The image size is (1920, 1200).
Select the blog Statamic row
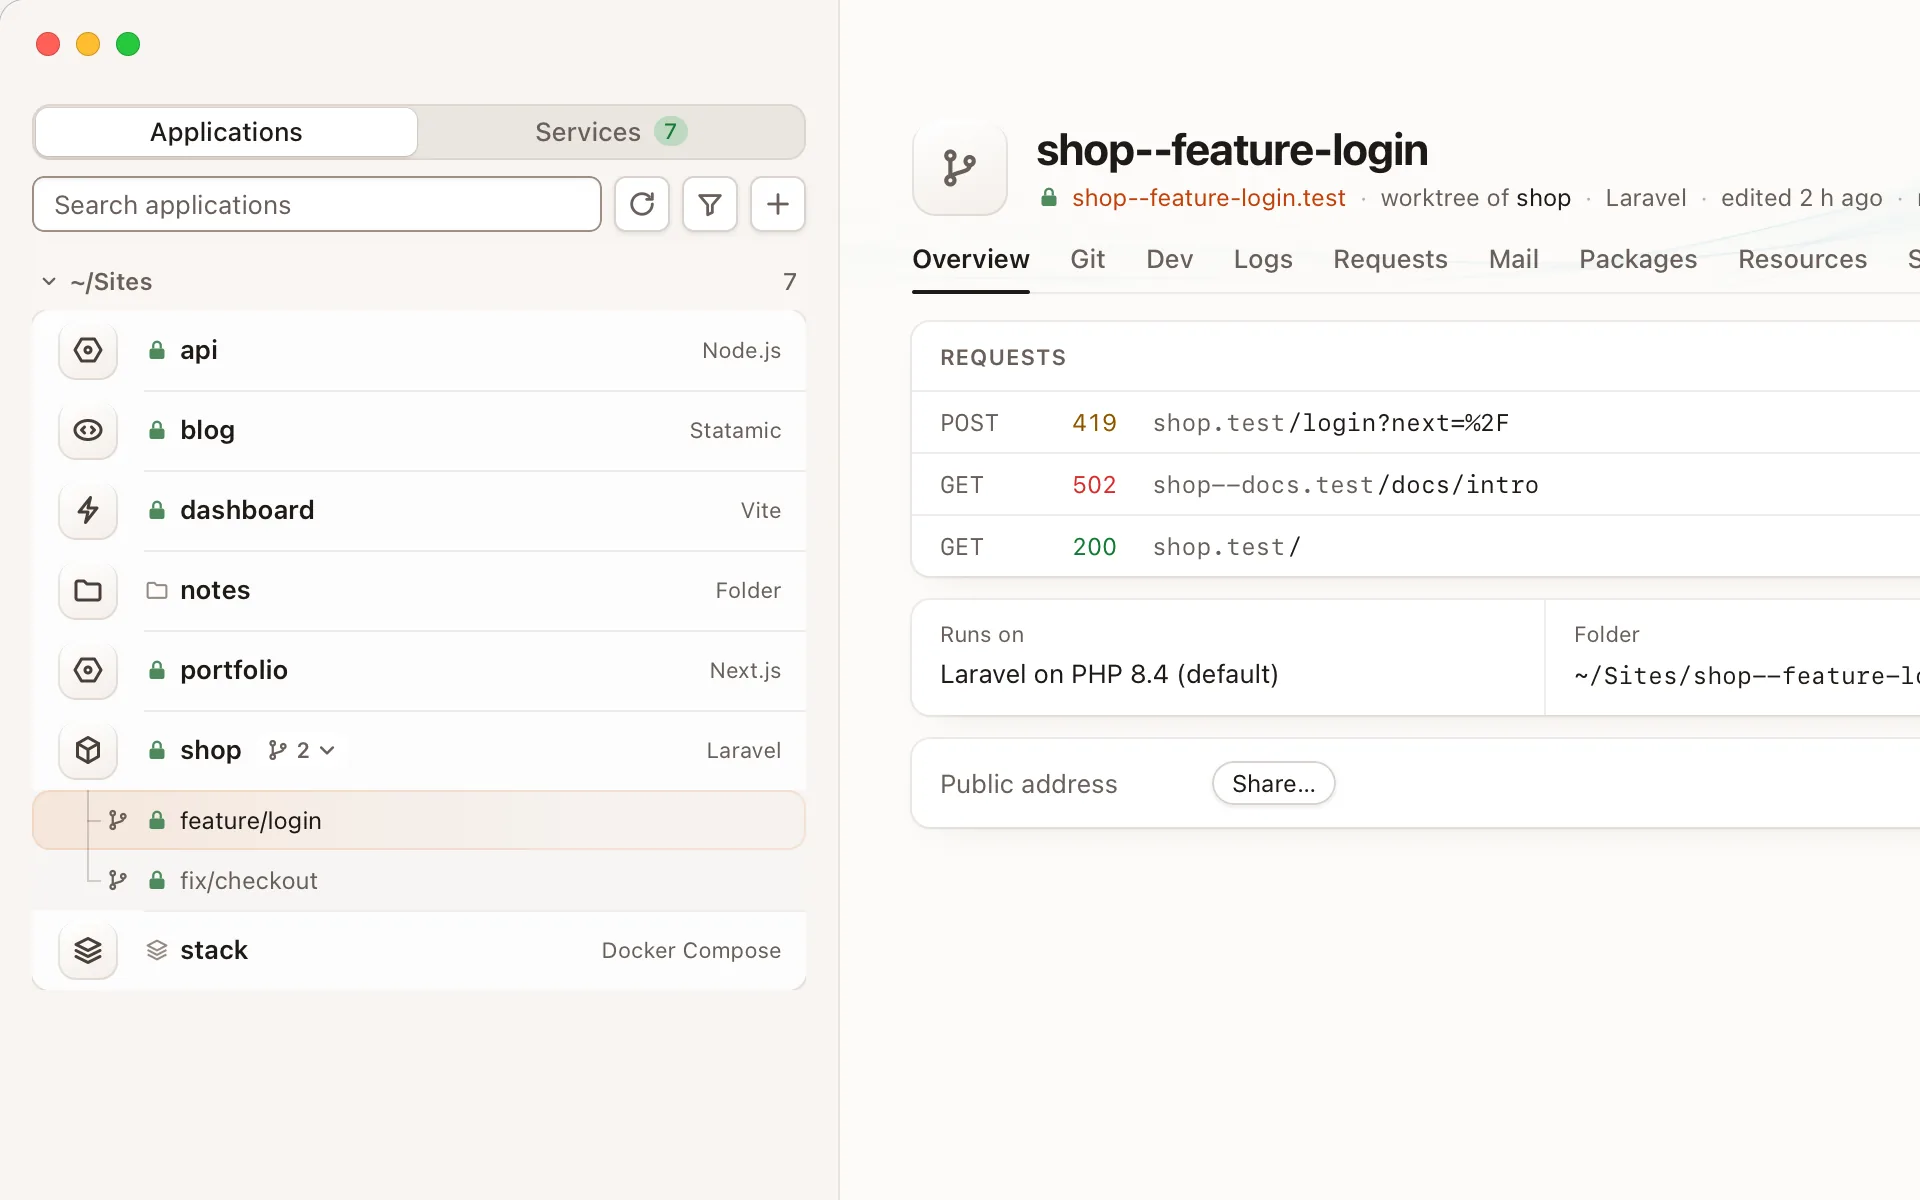419,430
